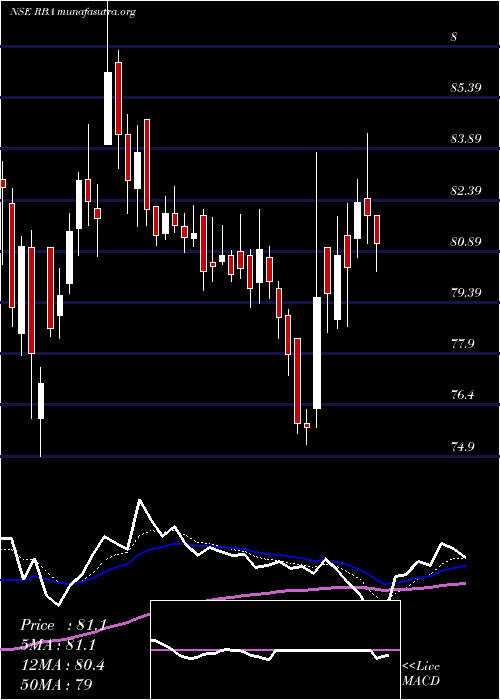Click the 5MA : 81.1 legend entry
The height and width of the screenshot is (700, 500).
[58, 645]
